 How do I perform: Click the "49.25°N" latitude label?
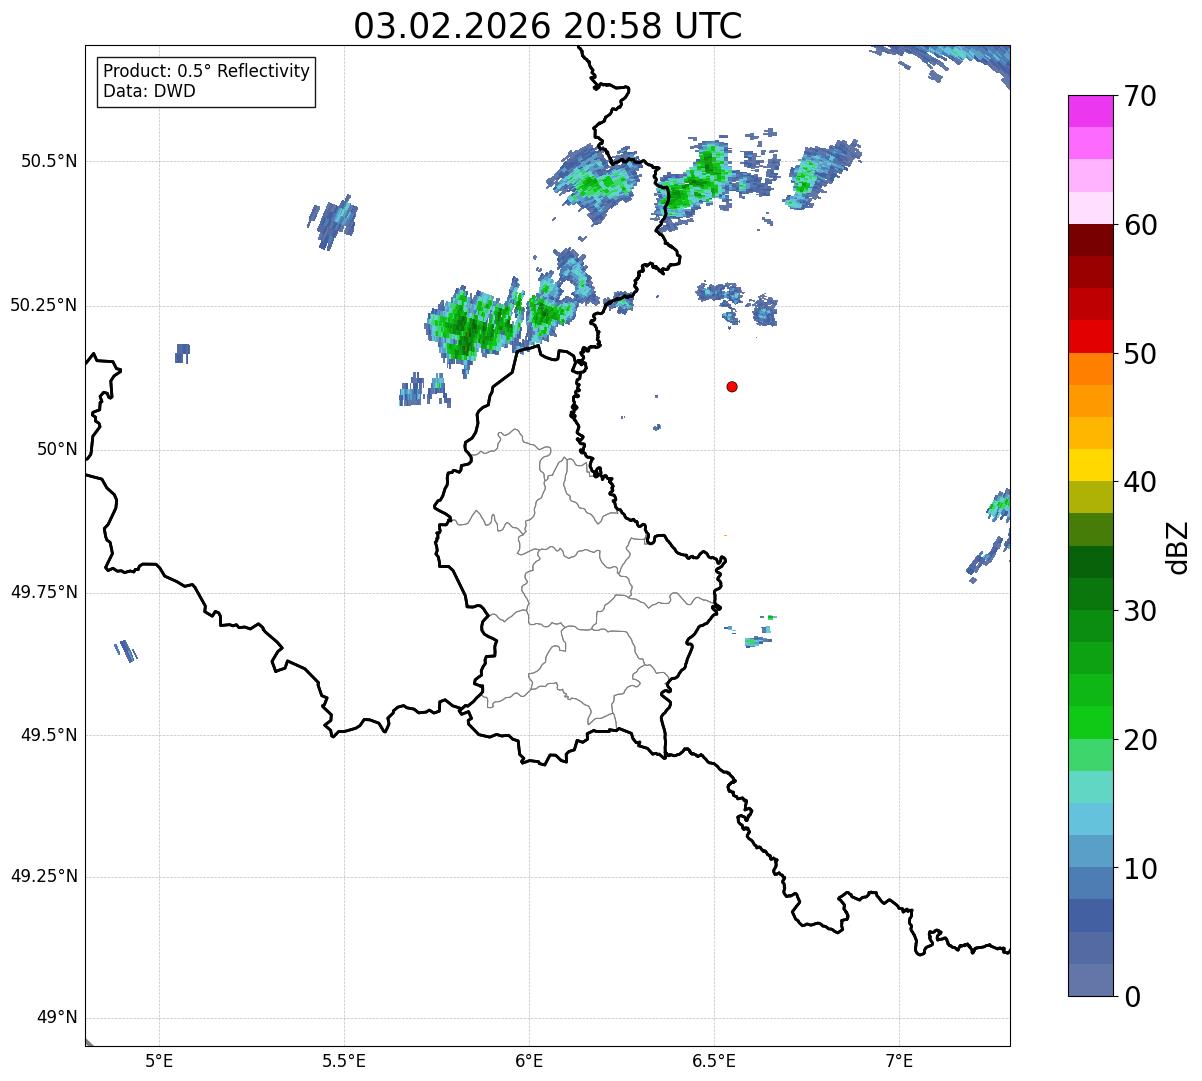[43, 876]
